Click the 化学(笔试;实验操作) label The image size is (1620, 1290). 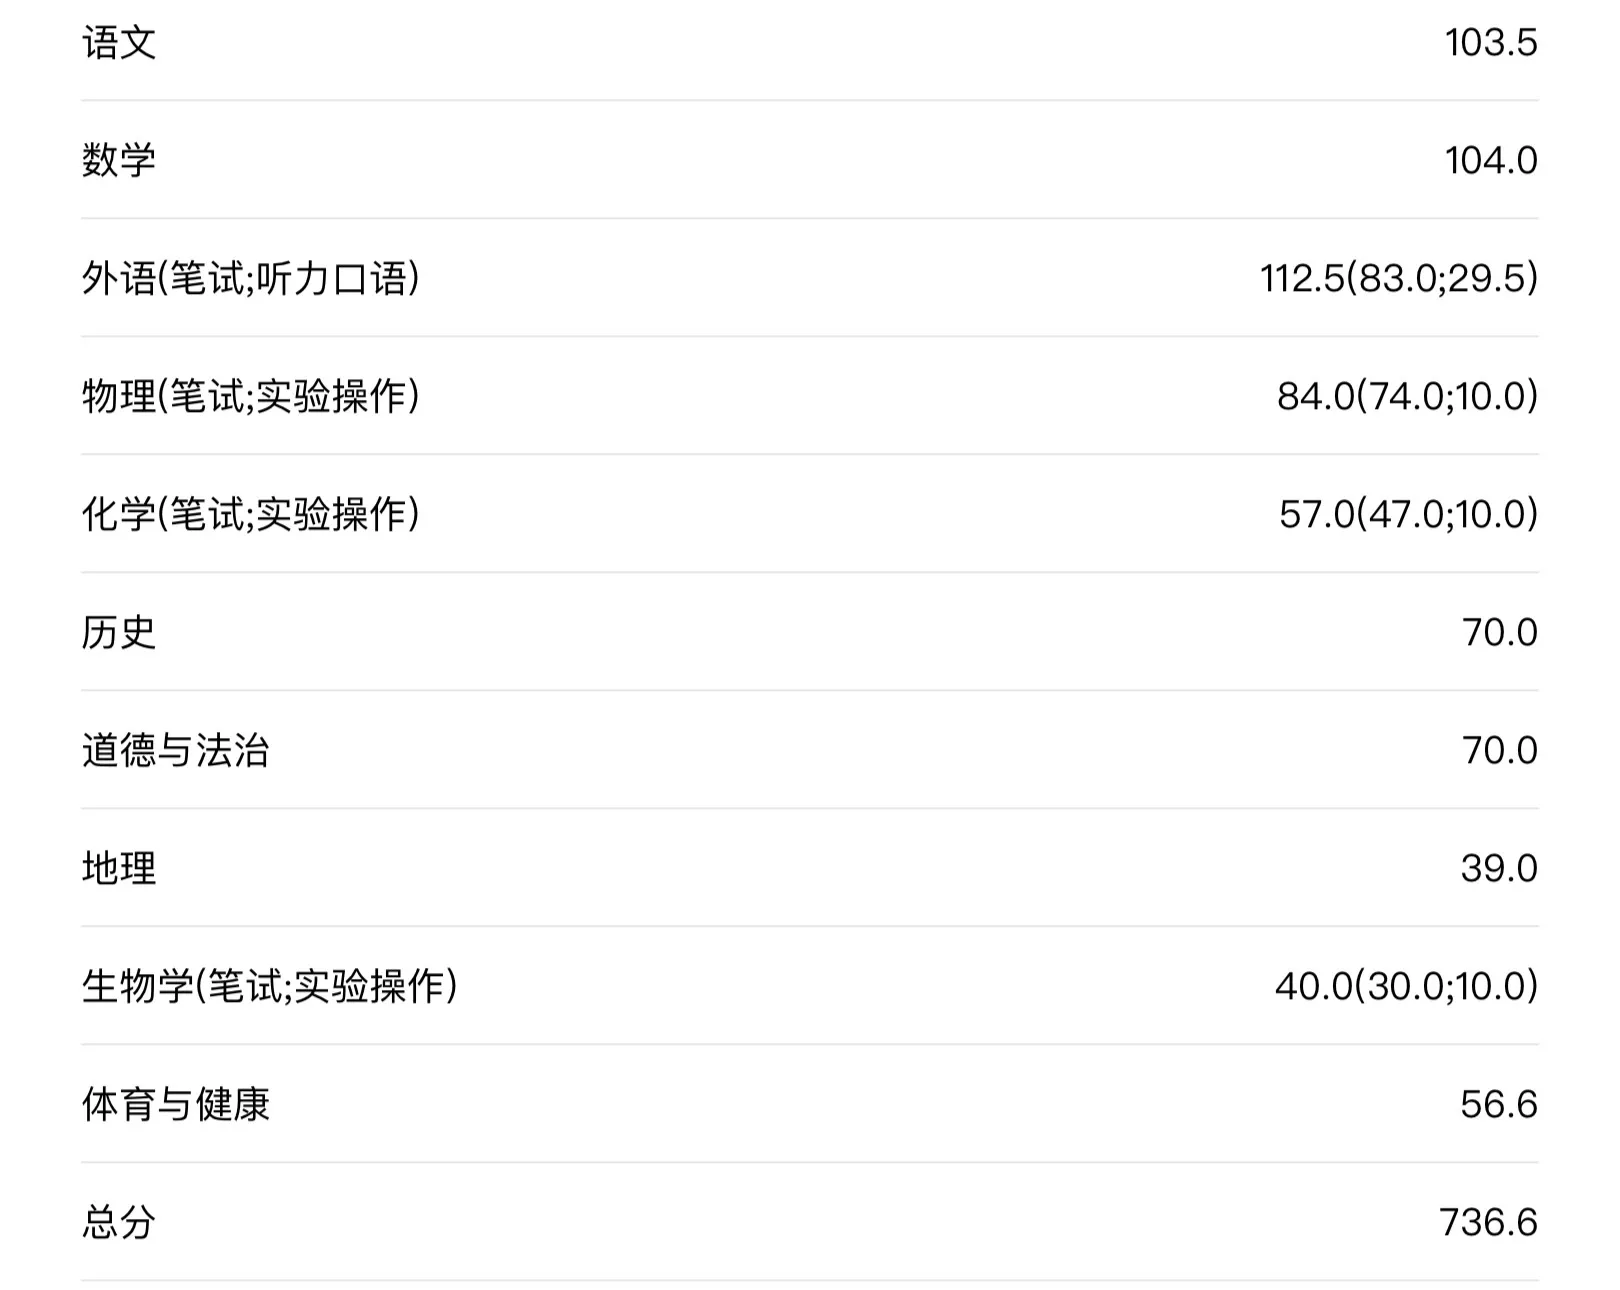[250, 514]
